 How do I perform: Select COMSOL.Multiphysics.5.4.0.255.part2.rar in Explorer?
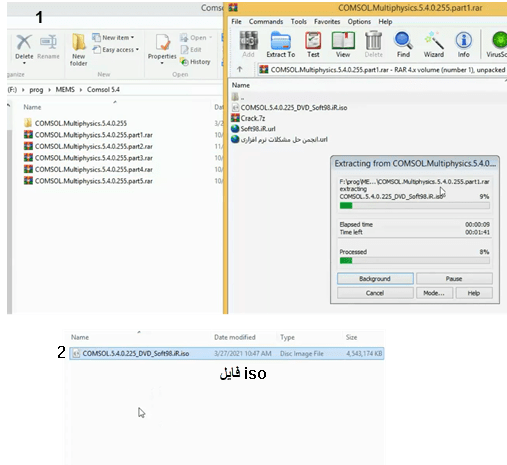tap(88, 146)
